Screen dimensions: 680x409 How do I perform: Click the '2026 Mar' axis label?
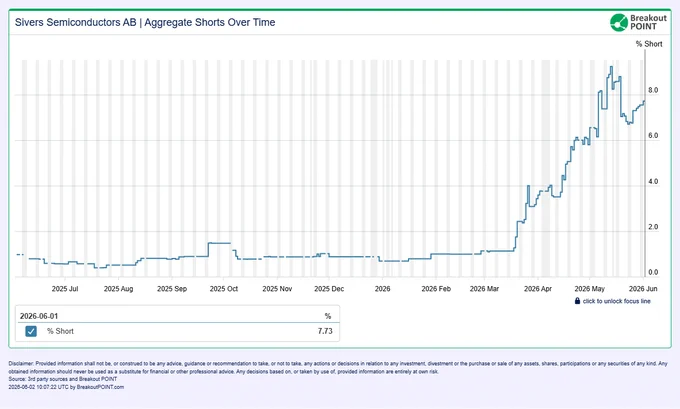[484, 289]
